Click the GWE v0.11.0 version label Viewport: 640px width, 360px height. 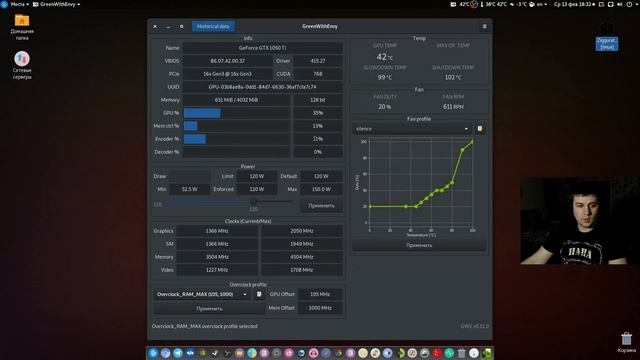coord(475,327)
